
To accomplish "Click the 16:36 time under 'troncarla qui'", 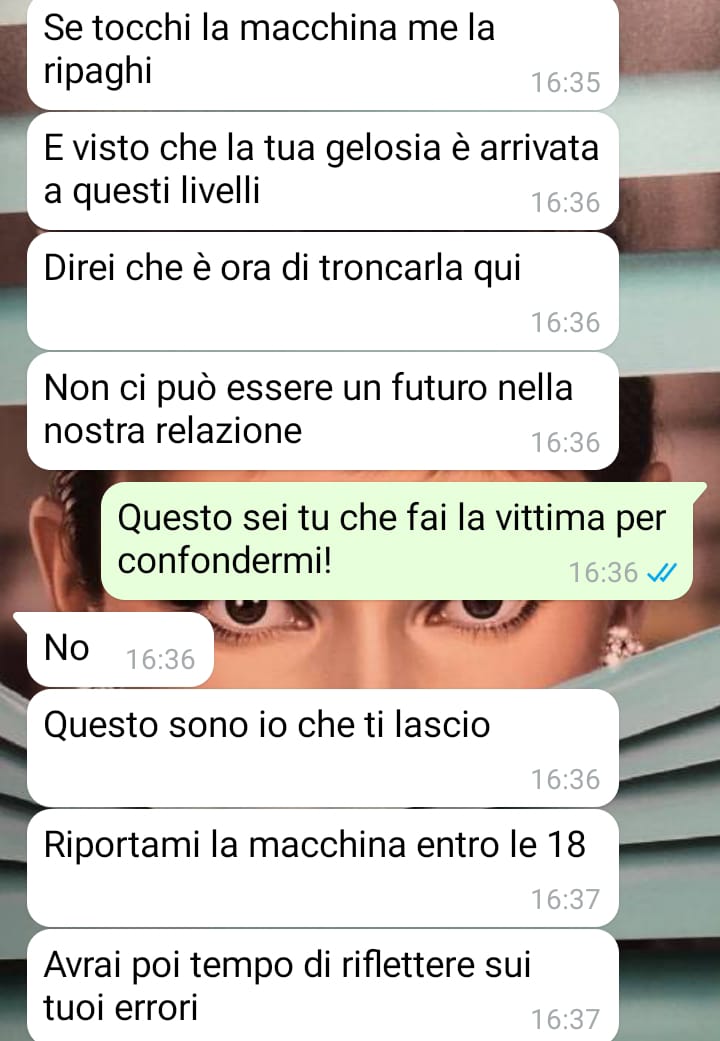I will tap(565, 323).
